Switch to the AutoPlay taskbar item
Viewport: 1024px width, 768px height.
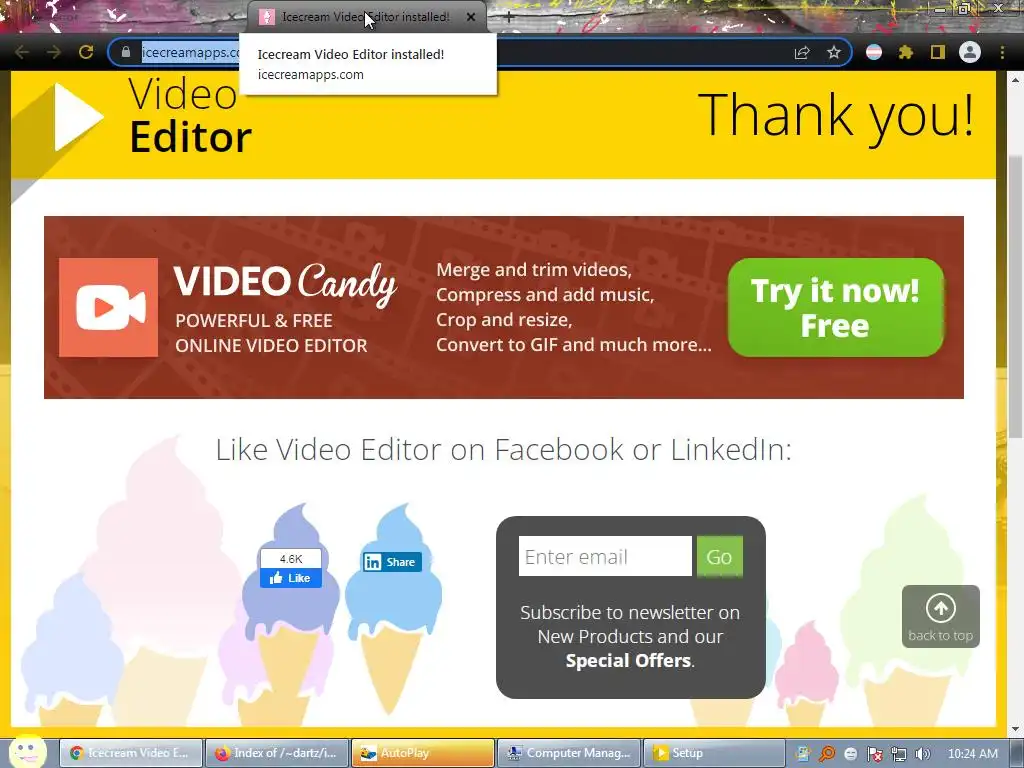click(x=423, y=753)
